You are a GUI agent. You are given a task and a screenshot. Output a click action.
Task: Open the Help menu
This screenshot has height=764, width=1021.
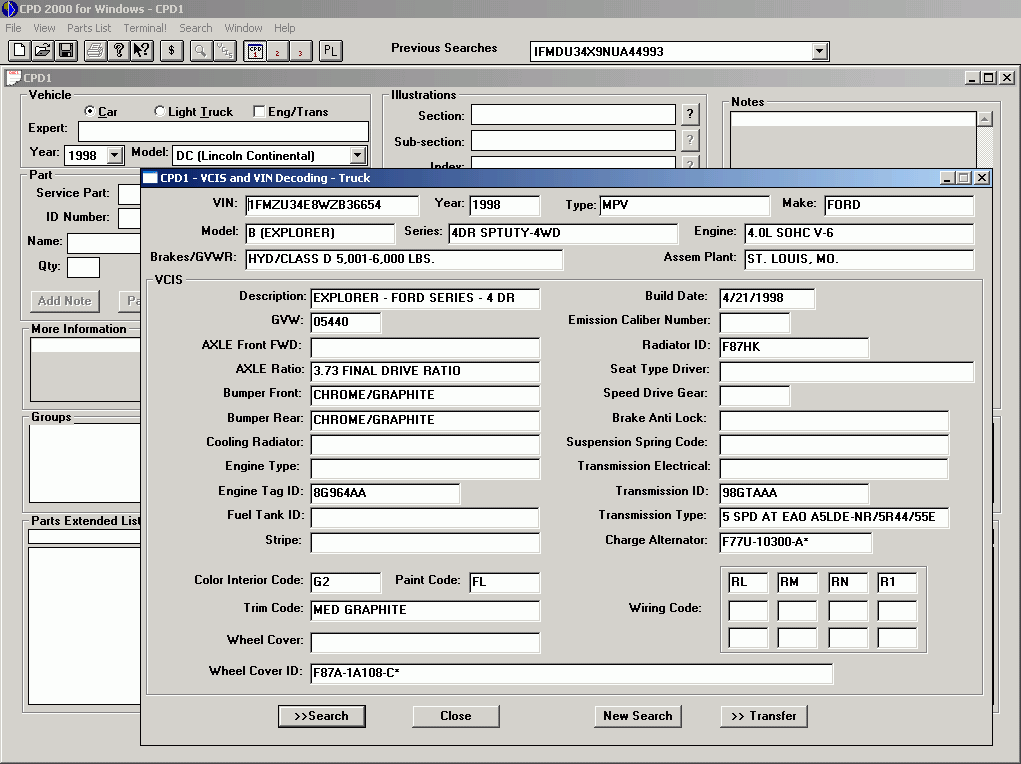click(285, 28)
